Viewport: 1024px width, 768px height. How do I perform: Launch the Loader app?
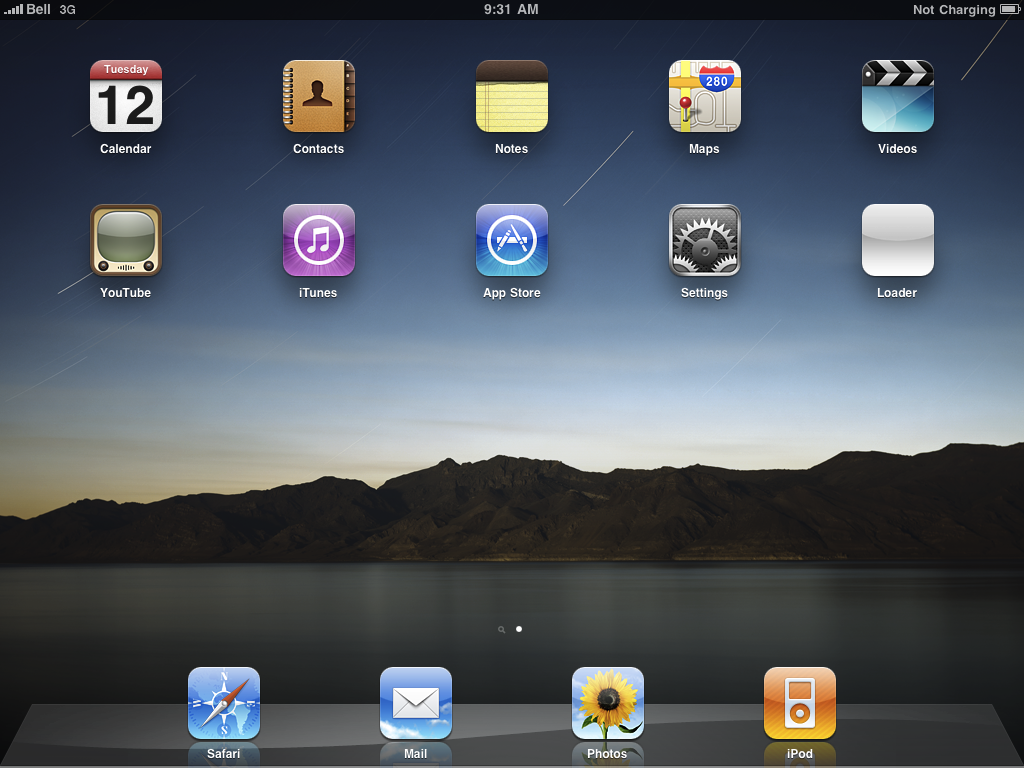[898, 240]
